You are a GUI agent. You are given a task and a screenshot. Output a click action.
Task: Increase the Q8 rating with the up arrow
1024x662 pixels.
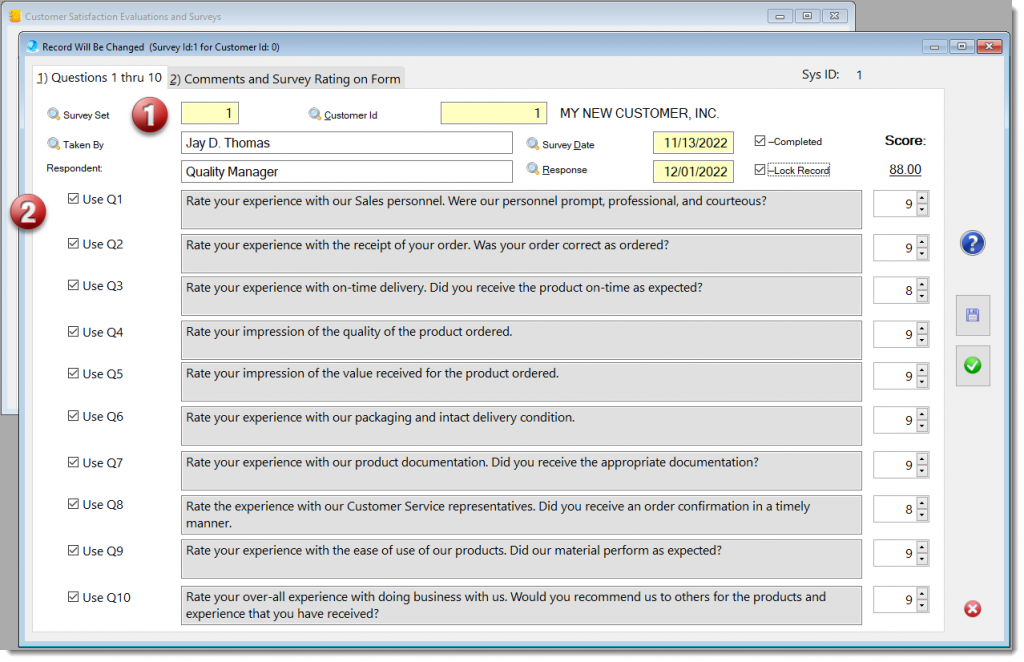point(922,503)
